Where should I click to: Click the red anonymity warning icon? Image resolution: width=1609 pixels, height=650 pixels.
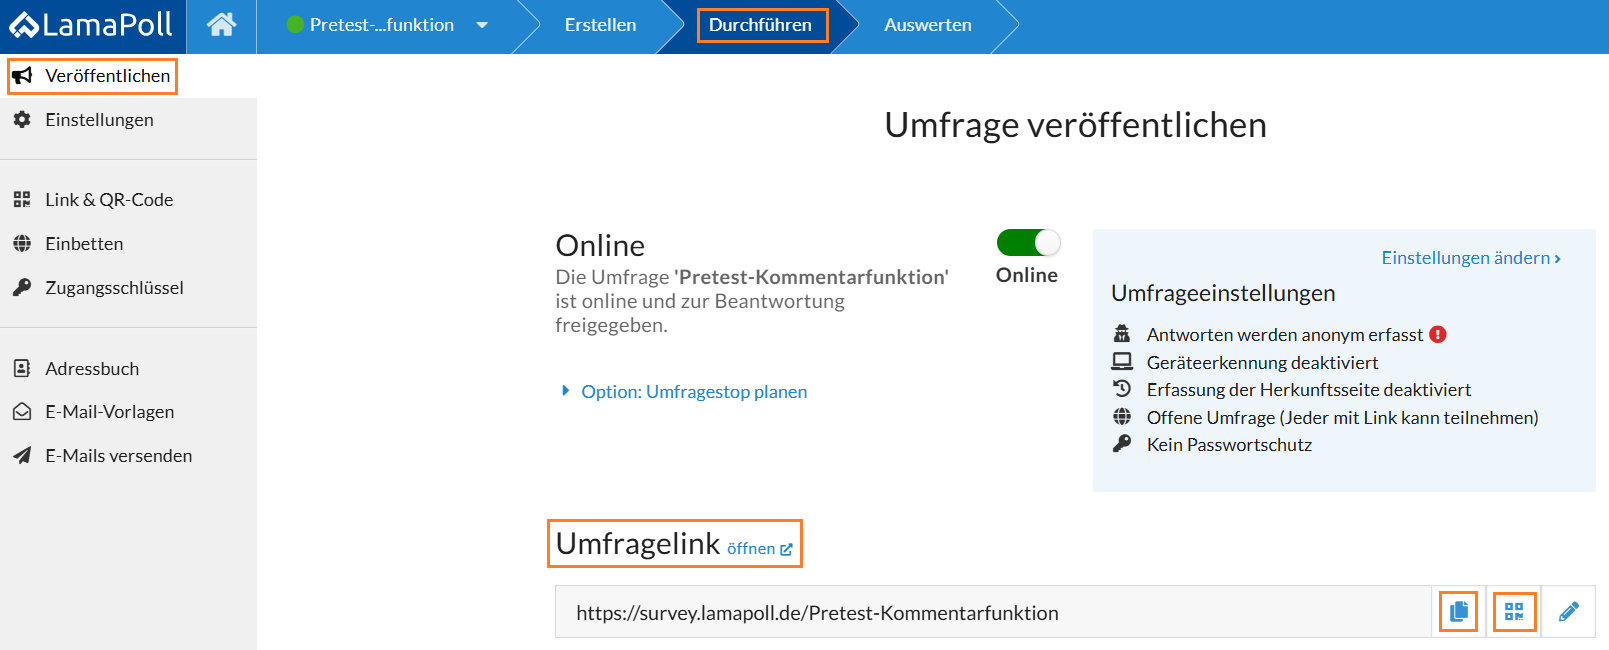(x=1438, y=335)
